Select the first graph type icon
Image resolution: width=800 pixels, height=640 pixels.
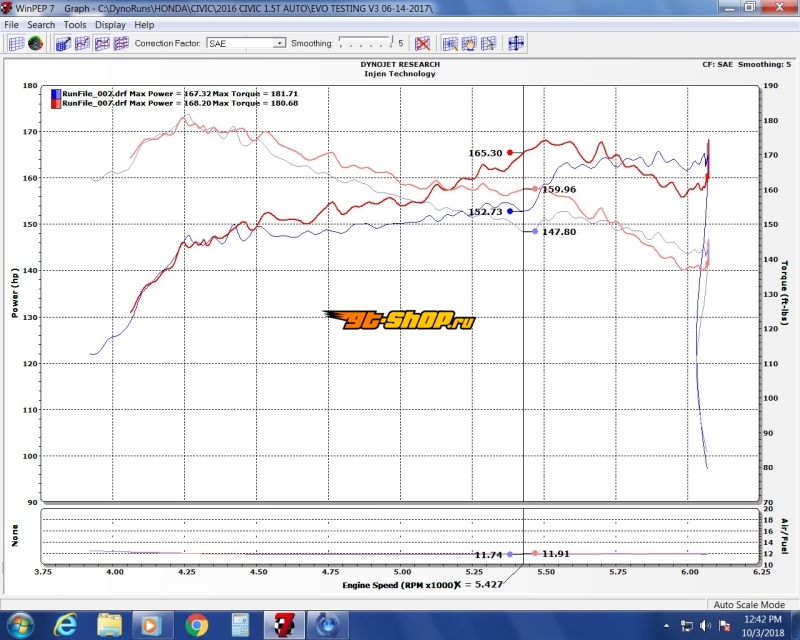point(63,43)
